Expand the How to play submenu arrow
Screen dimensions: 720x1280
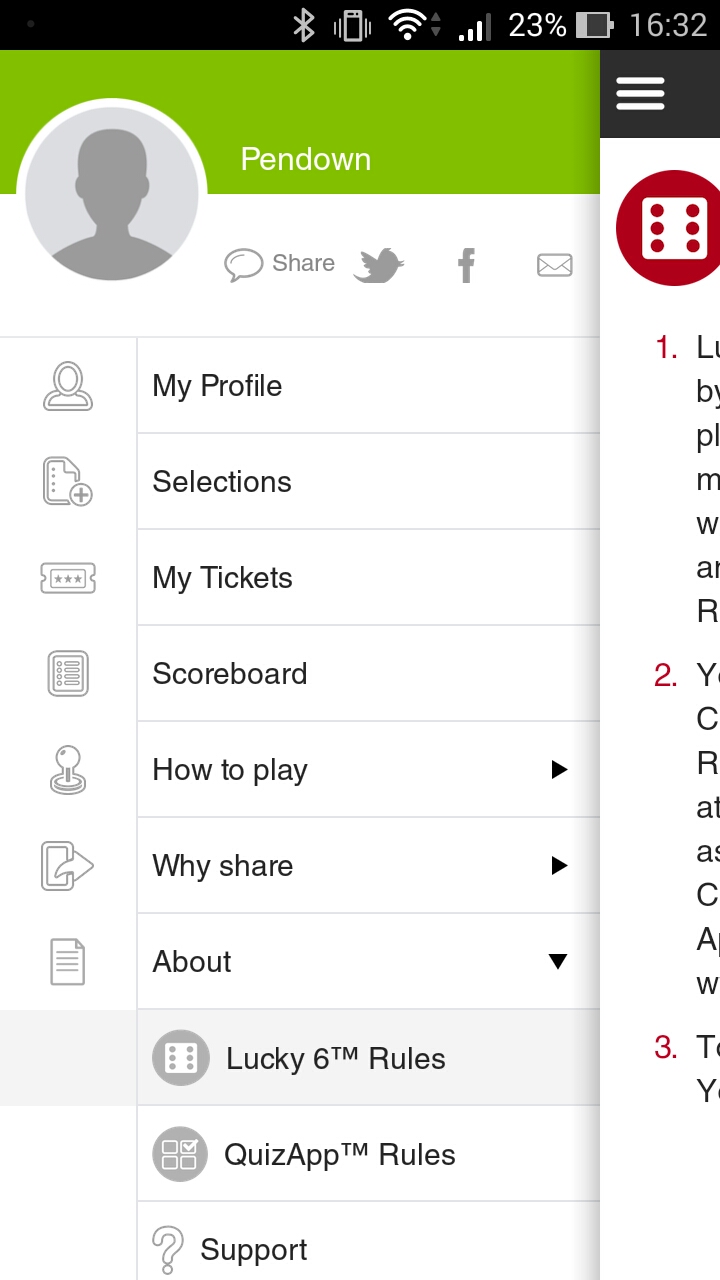pyautogui.click(x=559, y=770)
